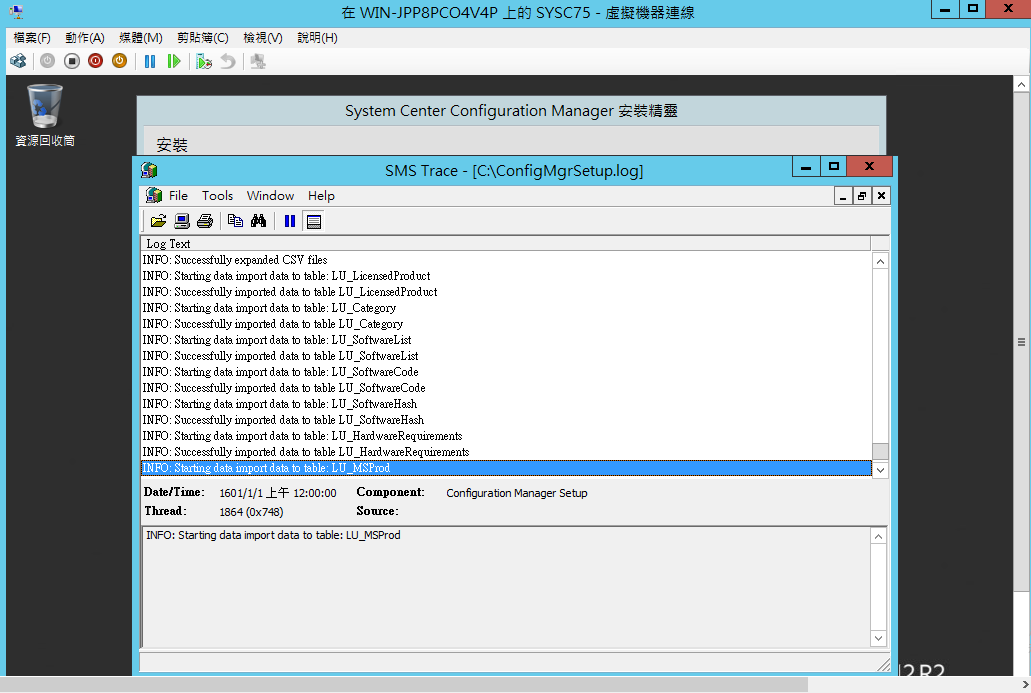This screenshot has height=693, width=1031.
Task: Click the VM Start power icon
Action: click(x=47, y=61)
